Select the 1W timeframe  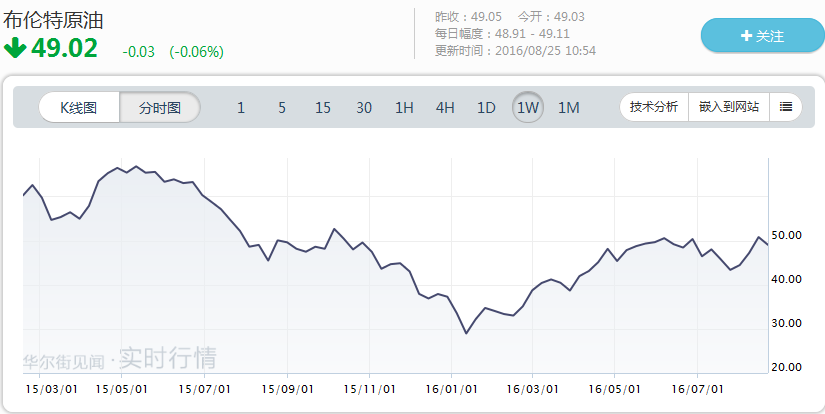pos(528,108)
